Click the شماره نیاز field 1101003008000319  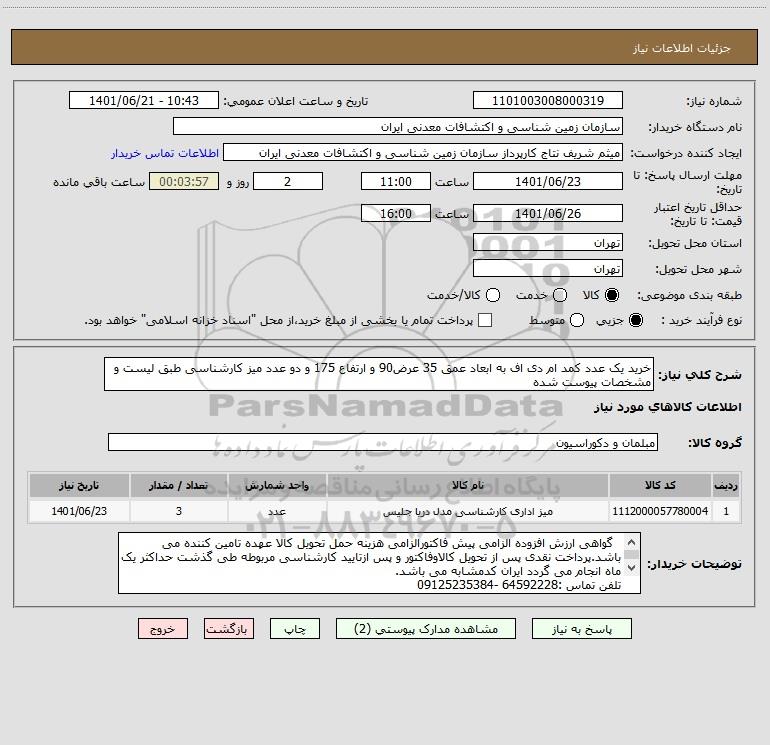[x=548, y=101]
